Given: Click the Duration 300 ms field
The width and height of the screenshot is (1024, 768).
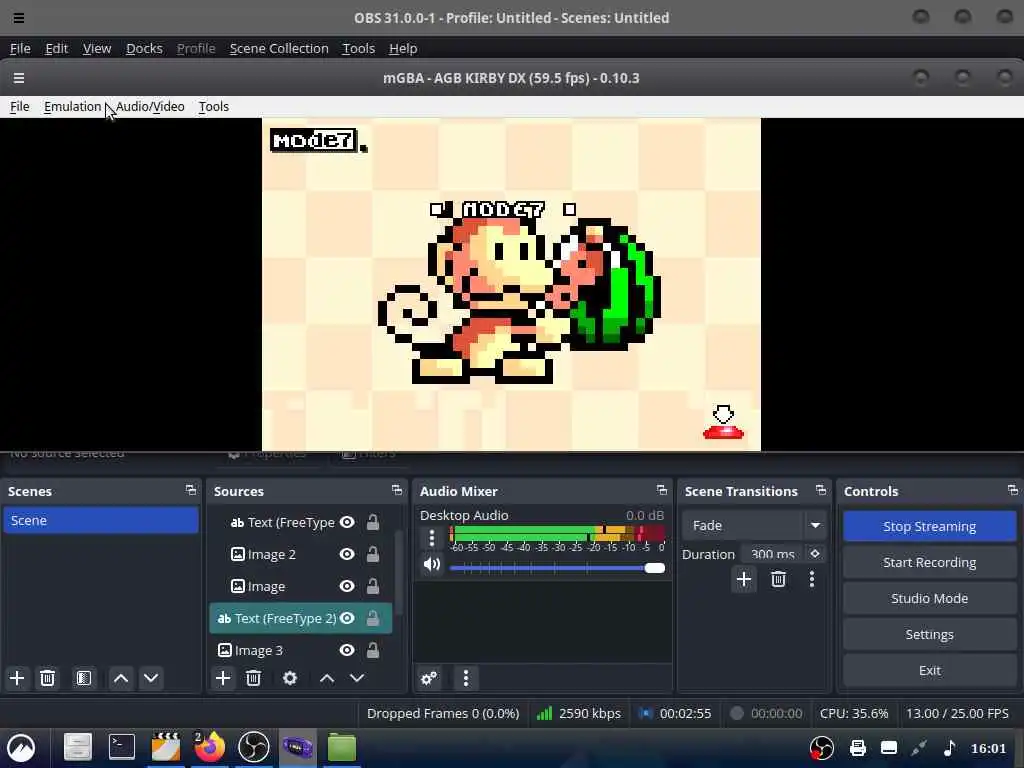Looking at the screenshot, I should click(x=773, y=554).
